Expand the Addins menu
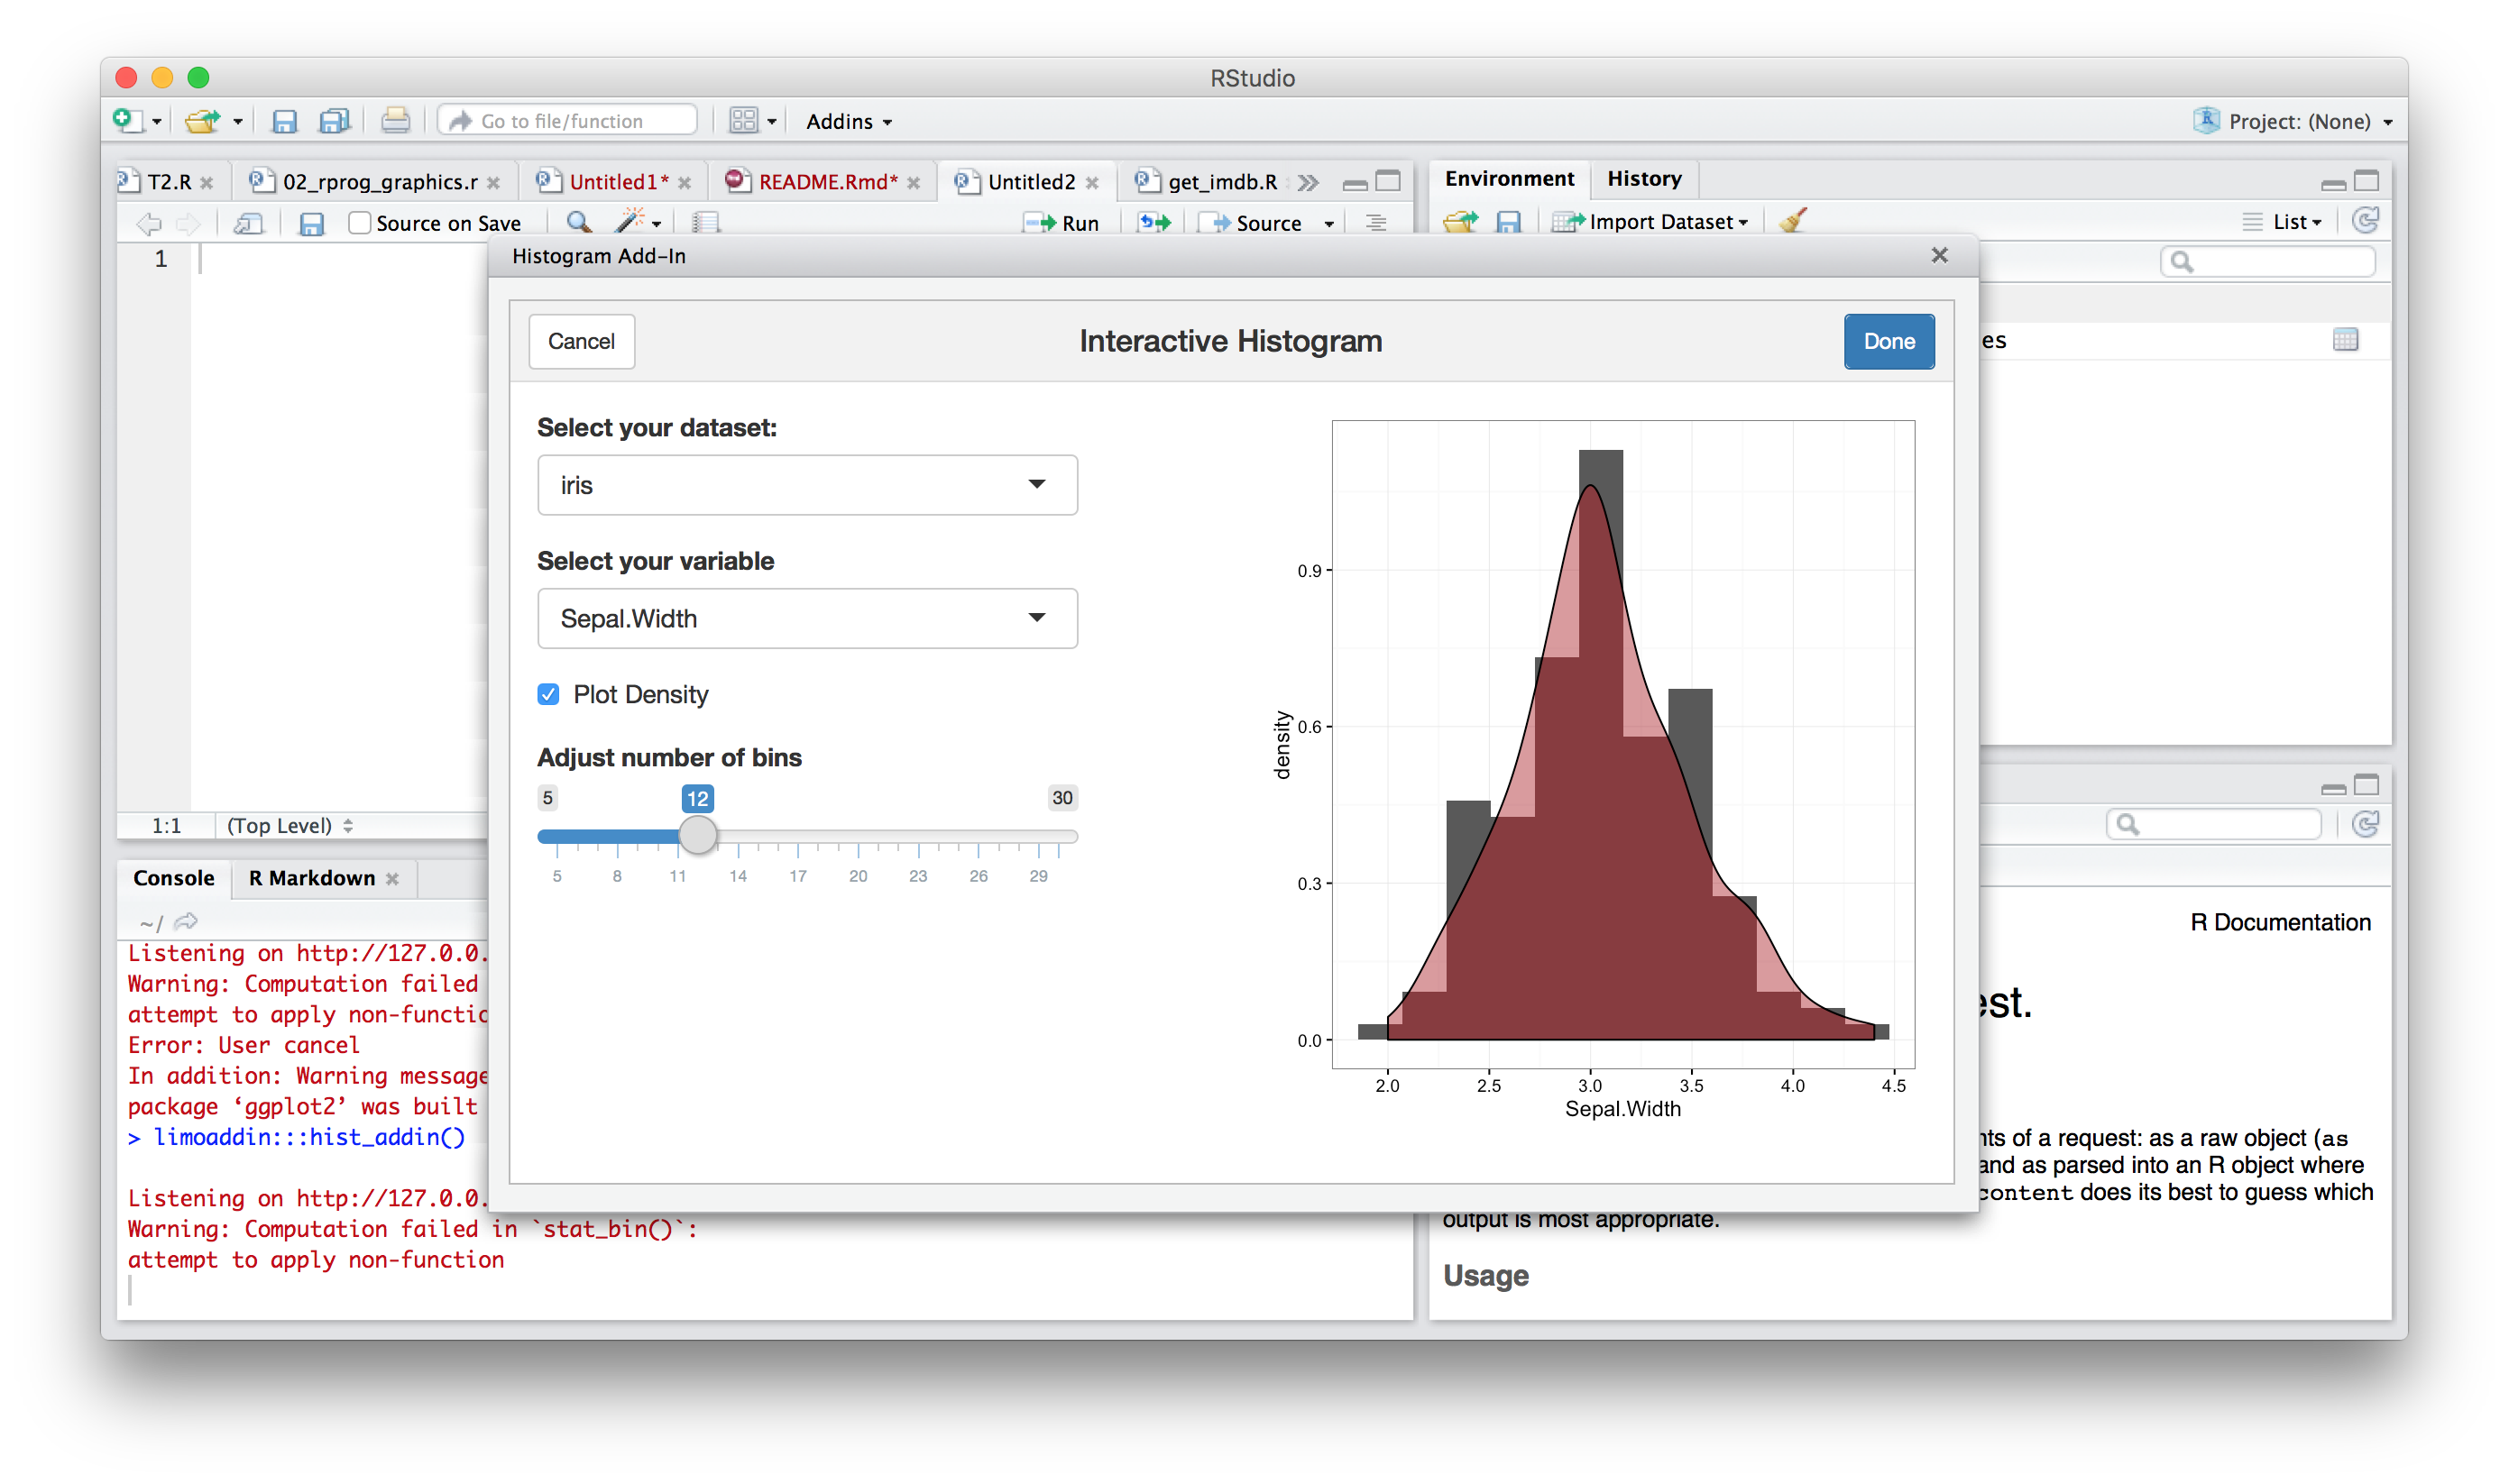This screenshot has height=1484, width=2509. 849,121
